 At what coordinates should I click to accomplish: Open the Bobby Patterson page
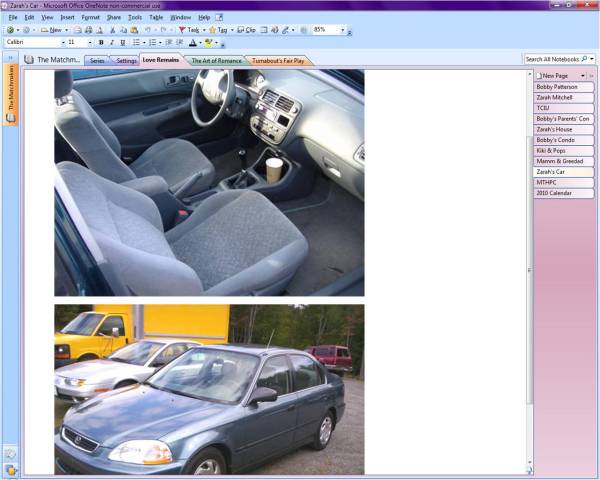(564, 87)
